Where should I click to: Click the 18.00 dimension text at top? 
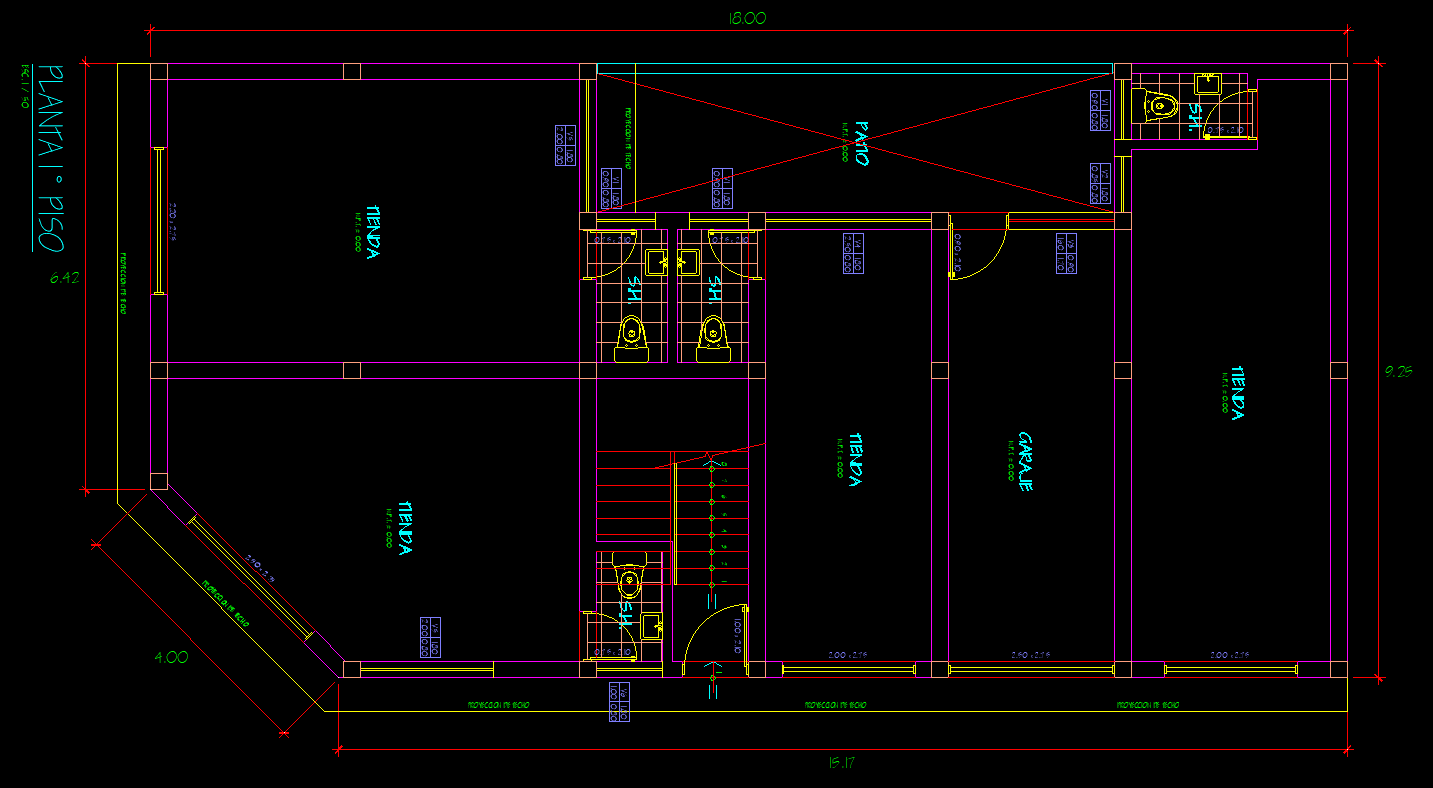tap(747, 18)
